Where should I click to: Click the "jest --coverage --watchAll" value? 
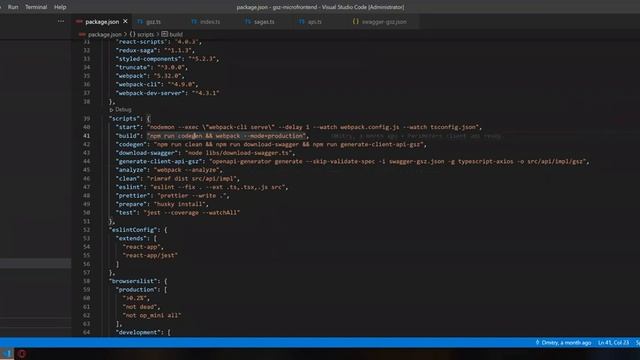[192, 213]
